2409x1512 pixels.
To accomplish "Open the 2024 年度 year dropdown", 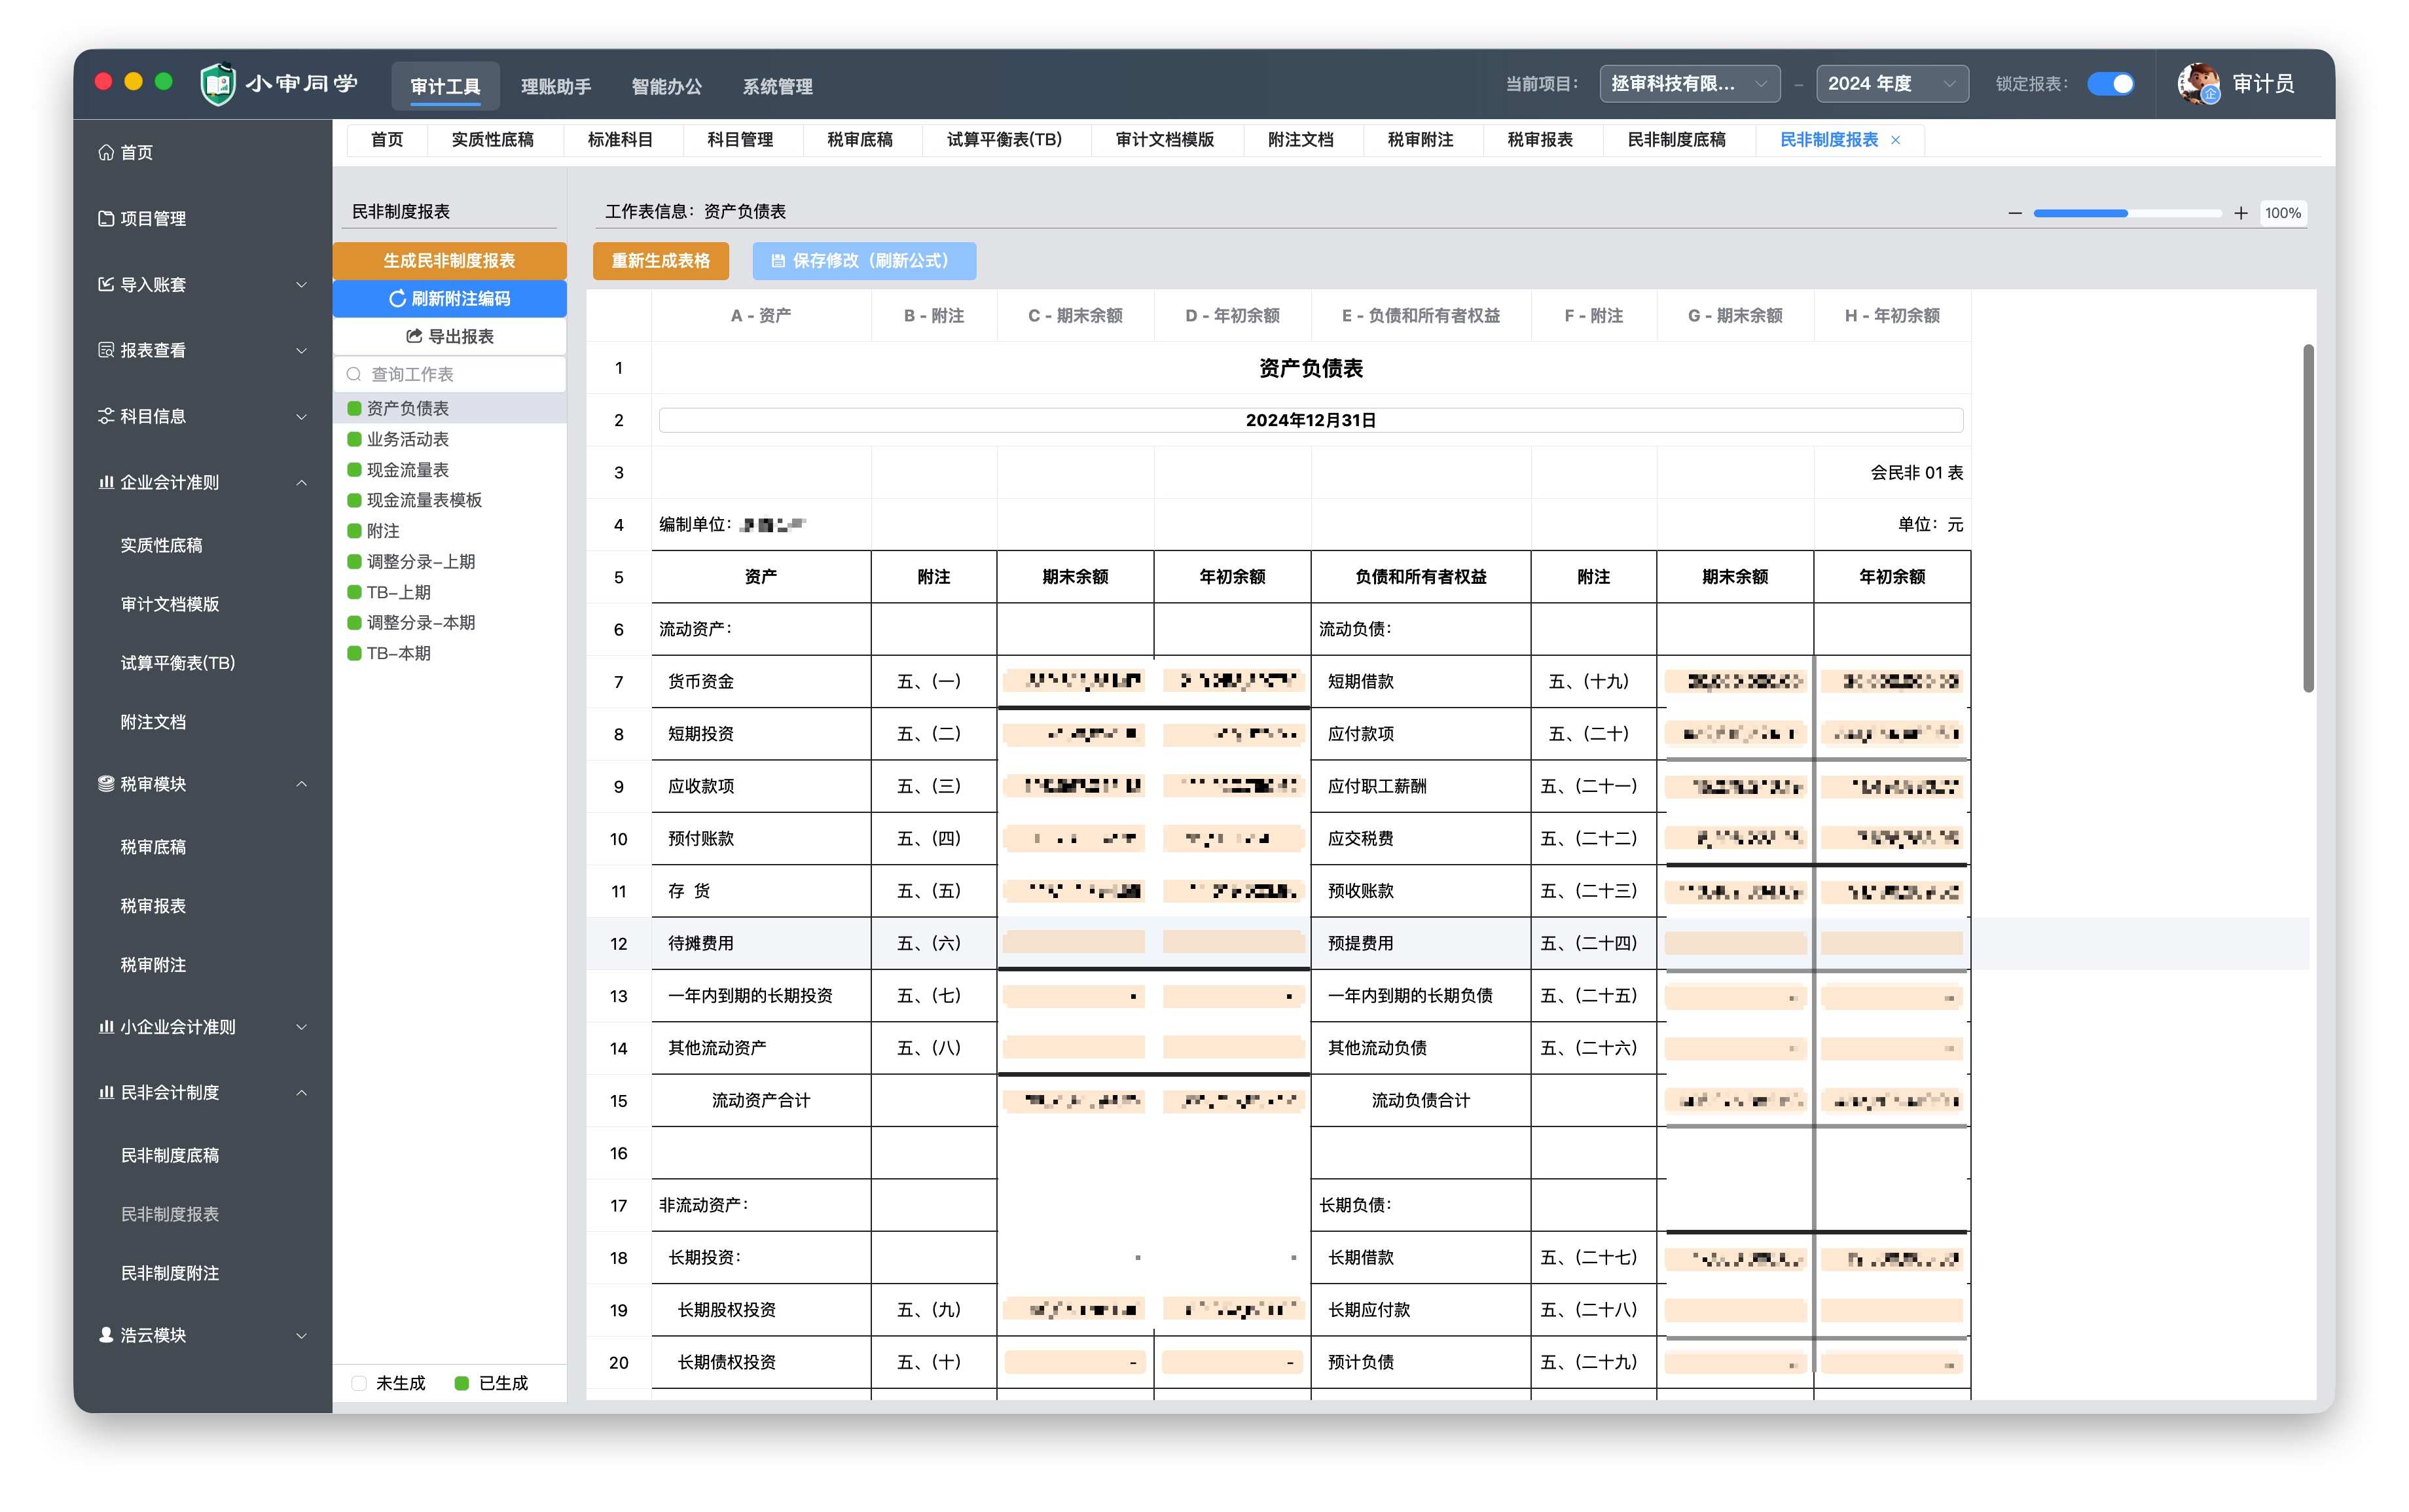I will (1892, 84).
